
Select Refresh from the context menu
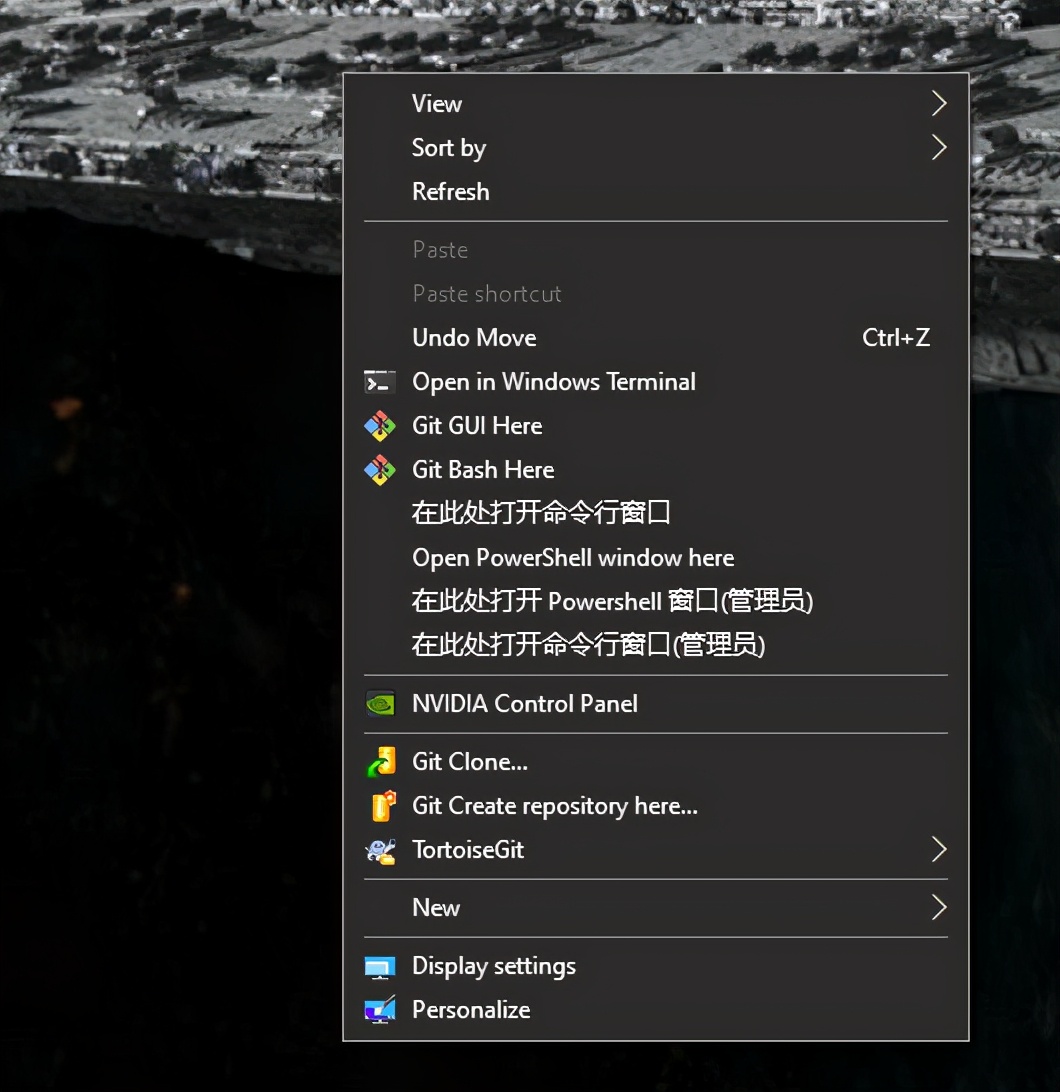pos(450,191)
